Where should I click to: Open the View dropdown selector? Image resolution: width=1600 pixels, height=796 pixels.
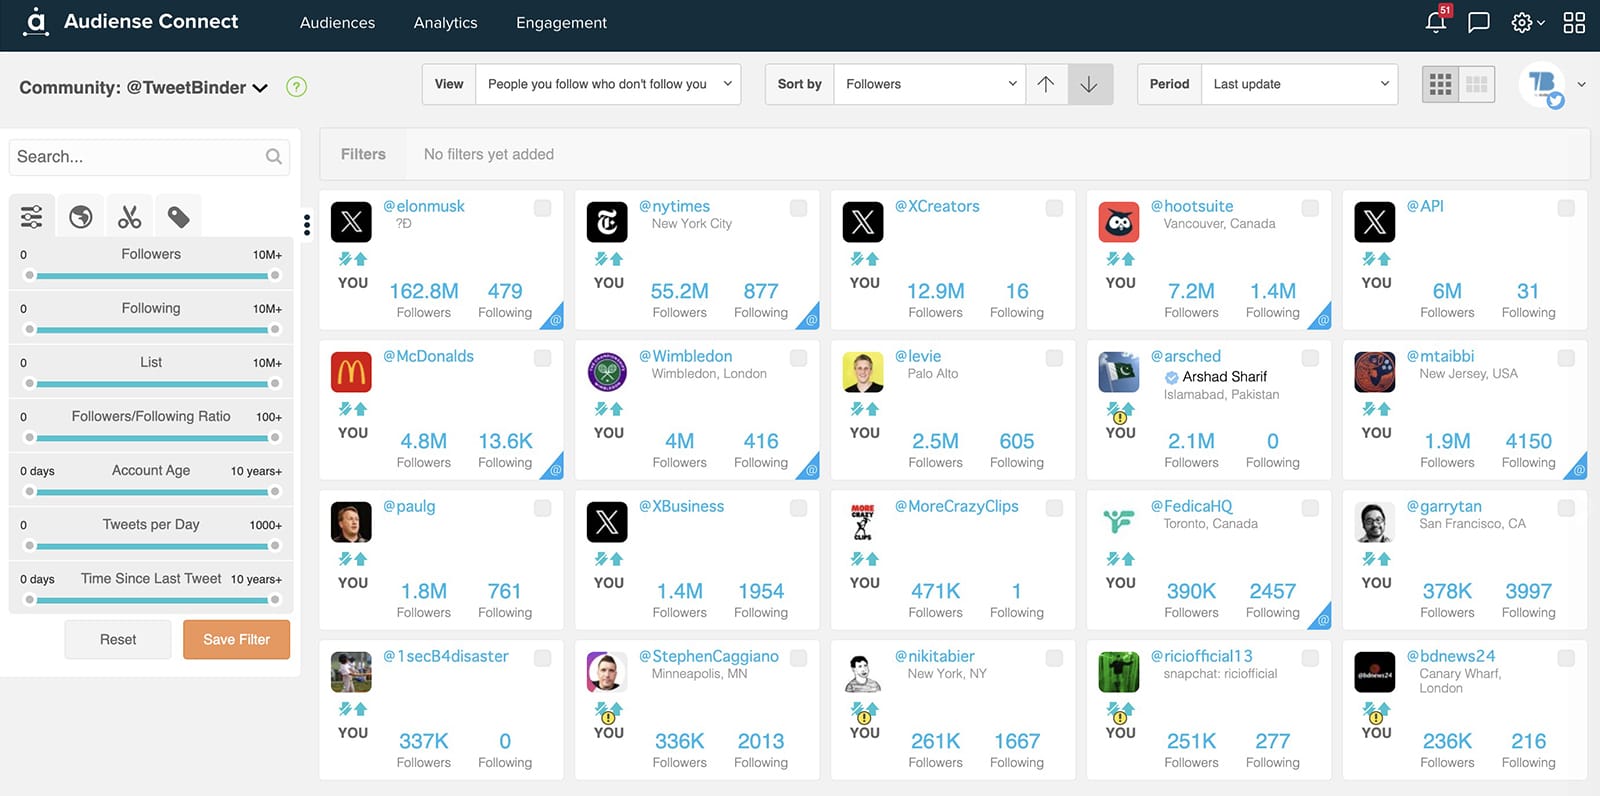pyautogui.click(x=608, y=84)
